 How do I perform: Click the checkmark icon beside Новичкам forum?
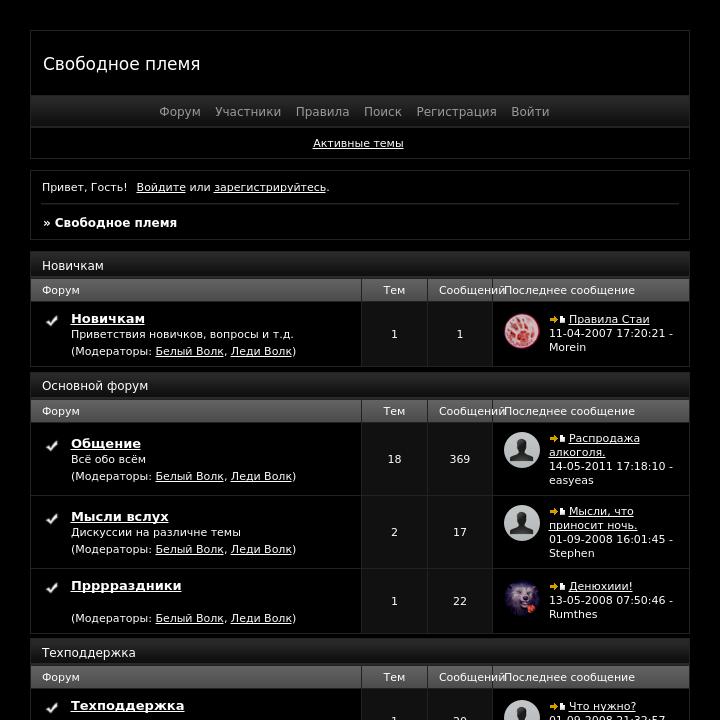click(52, 321)
